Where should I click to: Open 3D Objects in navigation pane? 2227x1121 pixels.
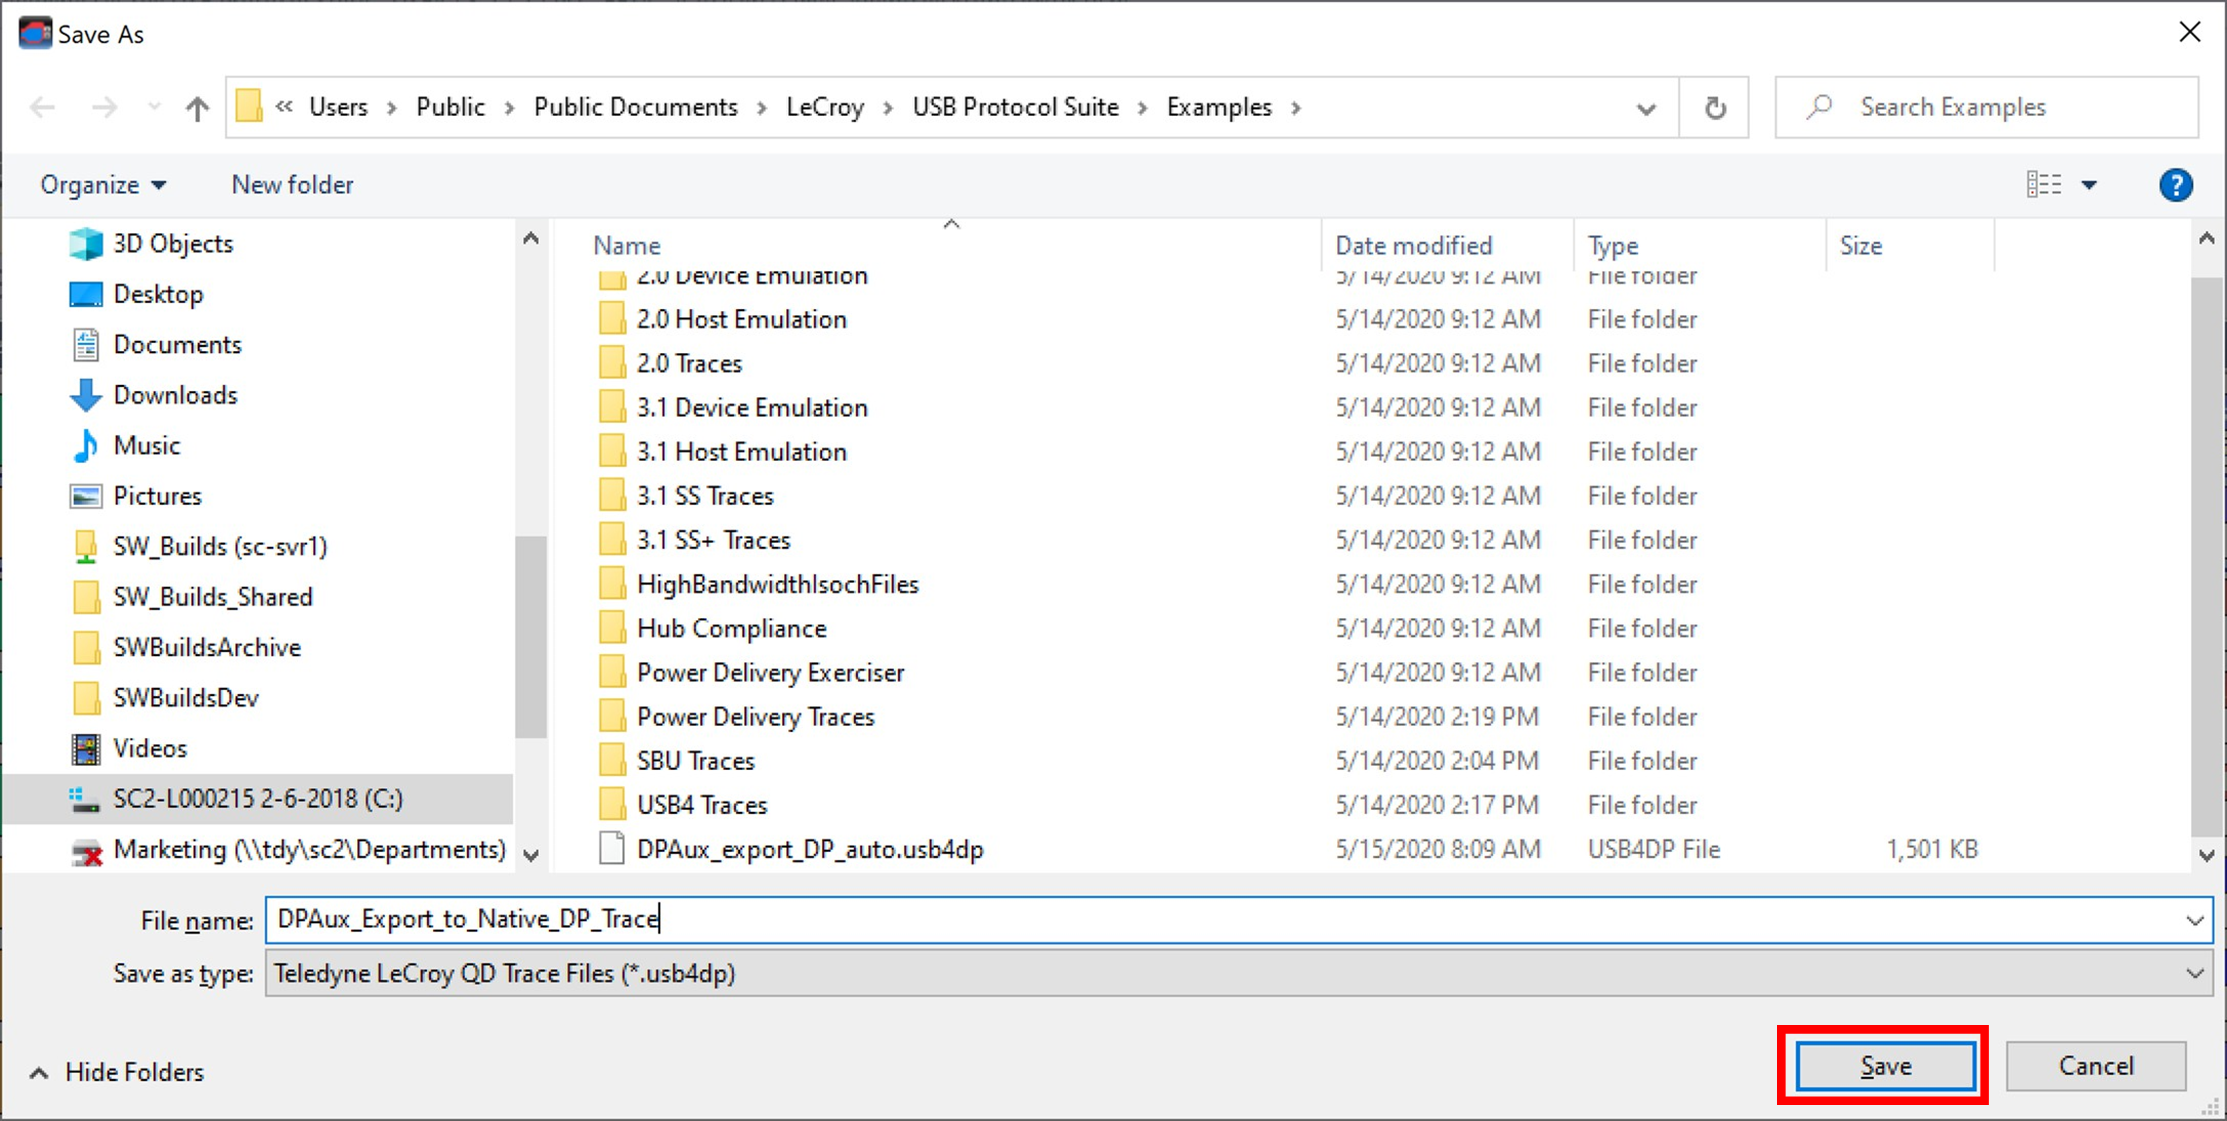tap(172, 243)
